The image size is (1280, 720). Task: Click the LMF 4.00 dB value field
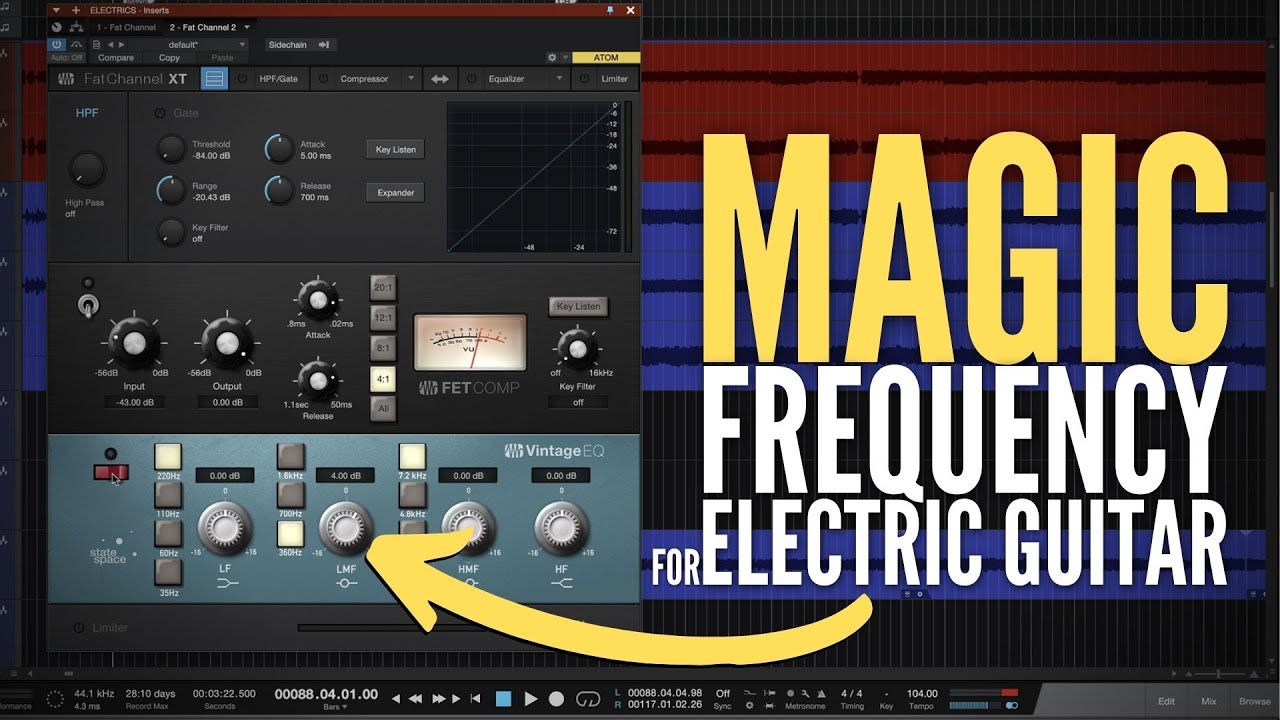tap(346, 476)
